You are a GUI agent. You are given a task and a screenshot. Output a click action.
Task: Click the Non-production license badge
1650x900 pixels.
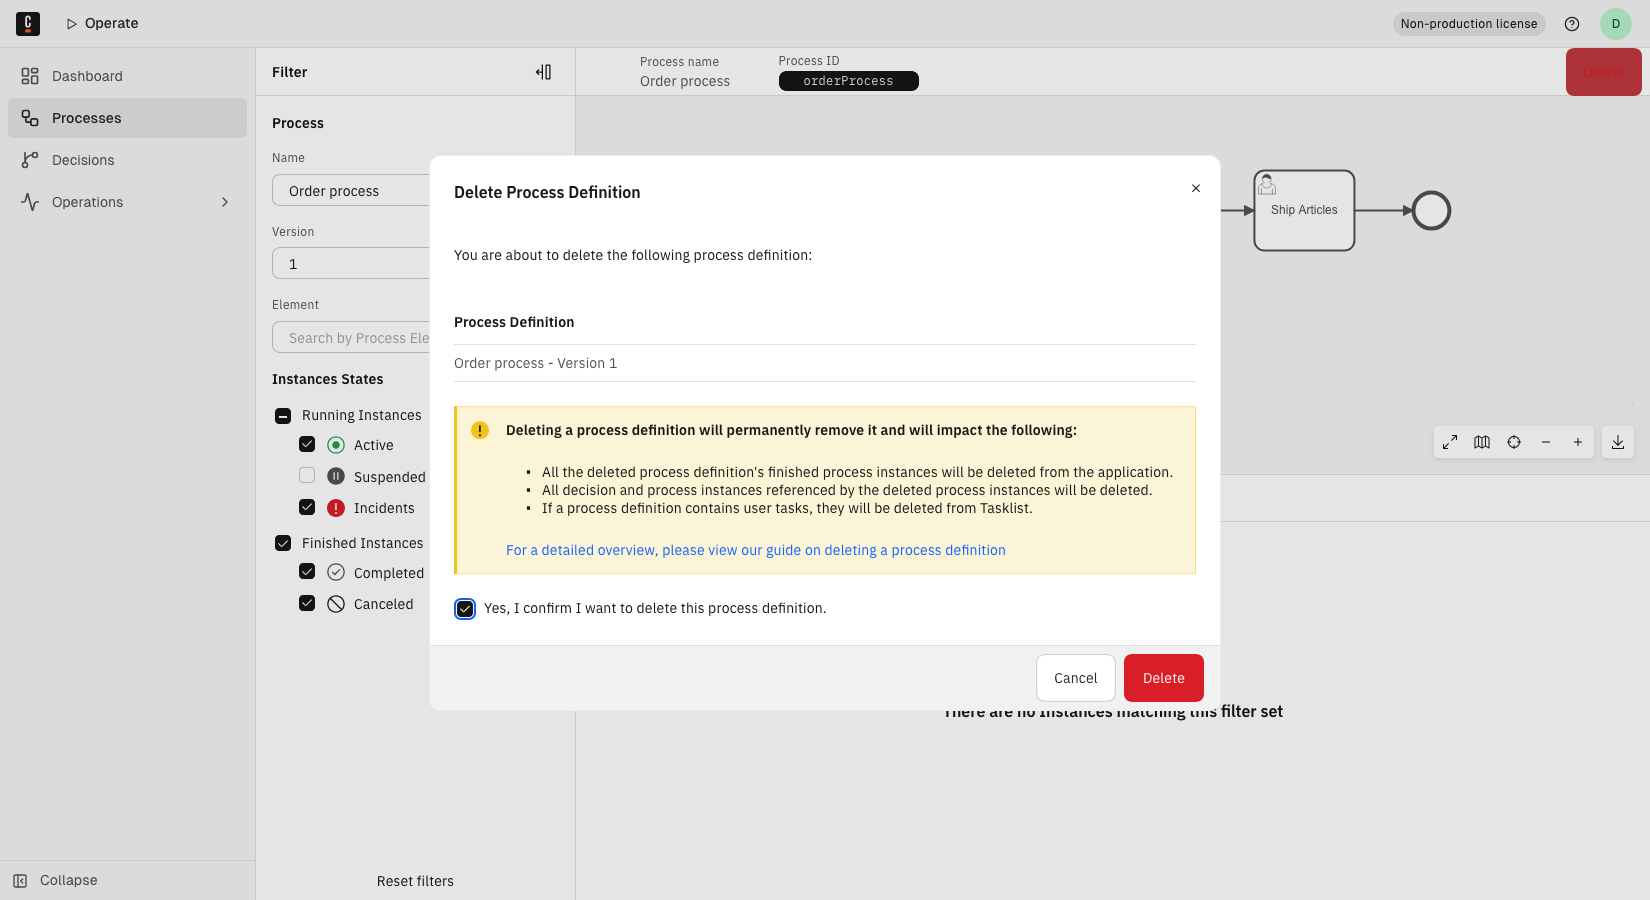click(x=1469, y=24)
